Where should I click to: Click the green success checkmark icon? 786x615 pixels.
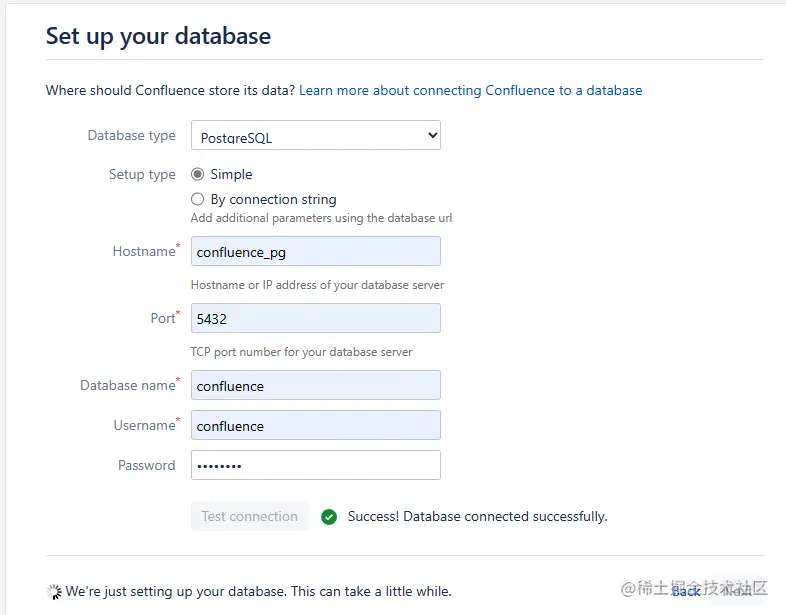click(329, 517)
